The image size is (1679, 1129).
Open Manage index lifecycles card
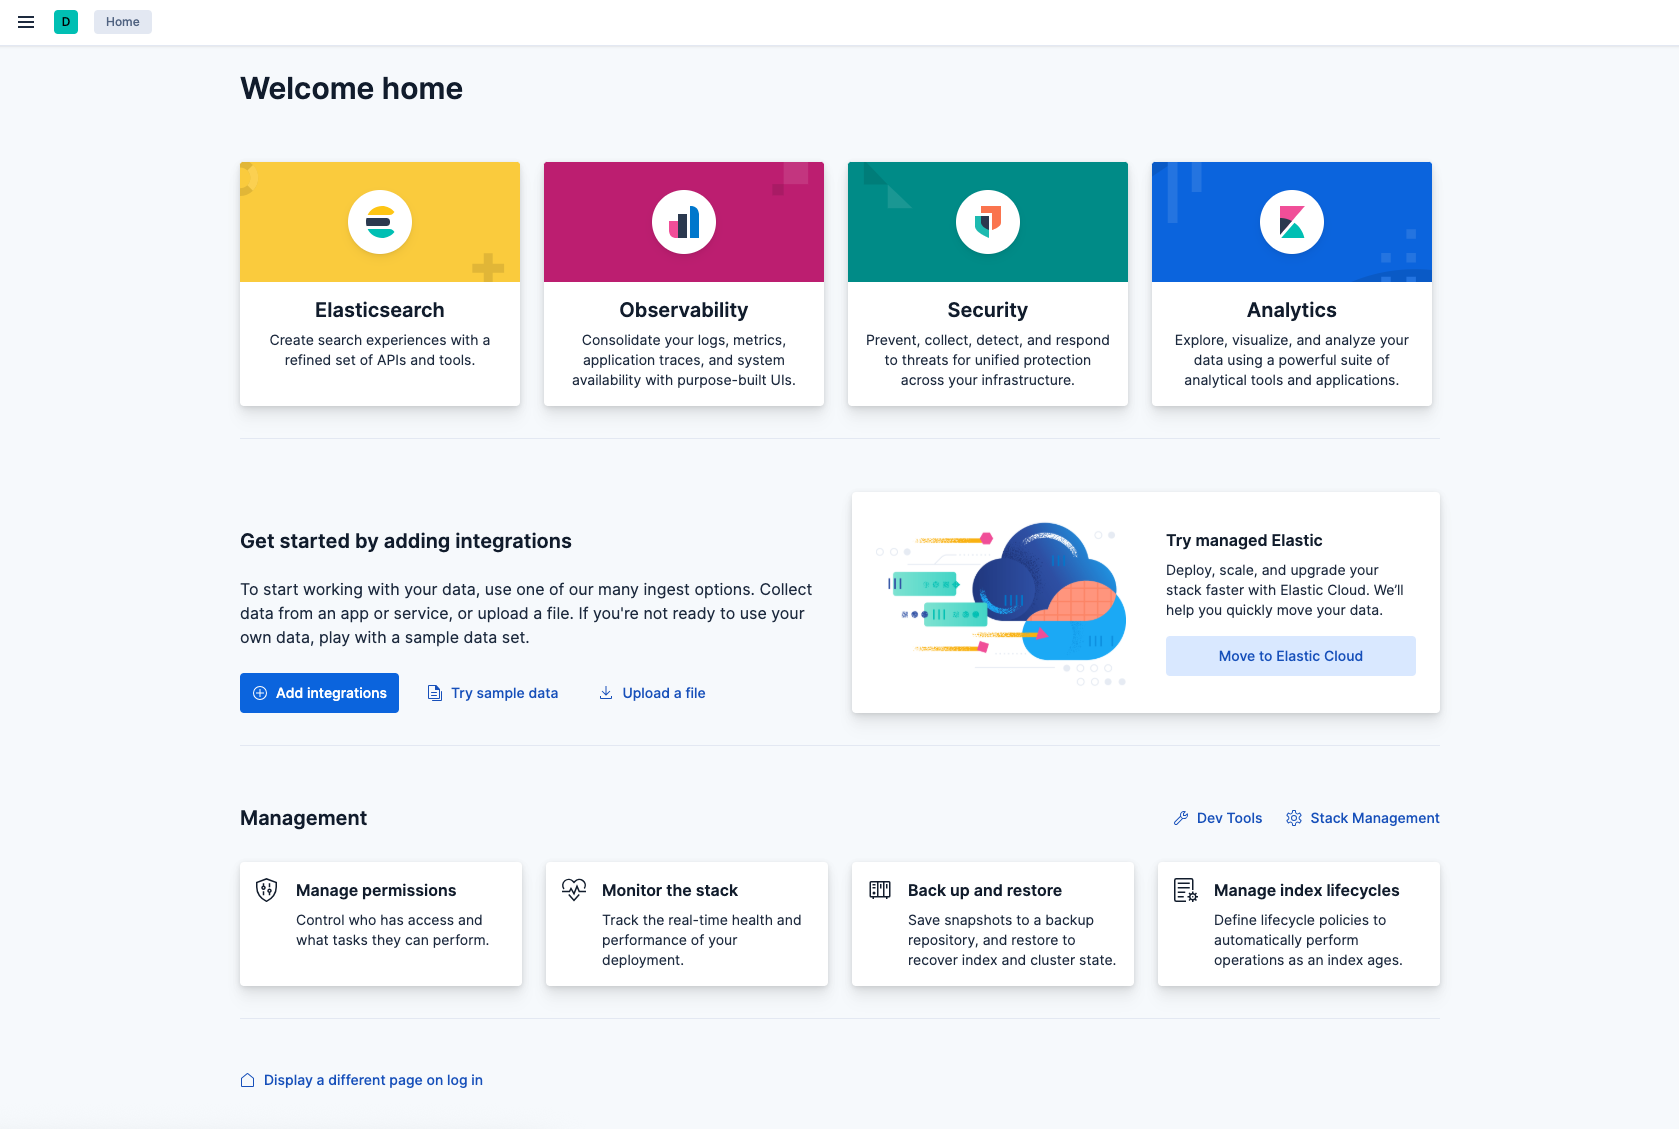[x=1299, y=924]
